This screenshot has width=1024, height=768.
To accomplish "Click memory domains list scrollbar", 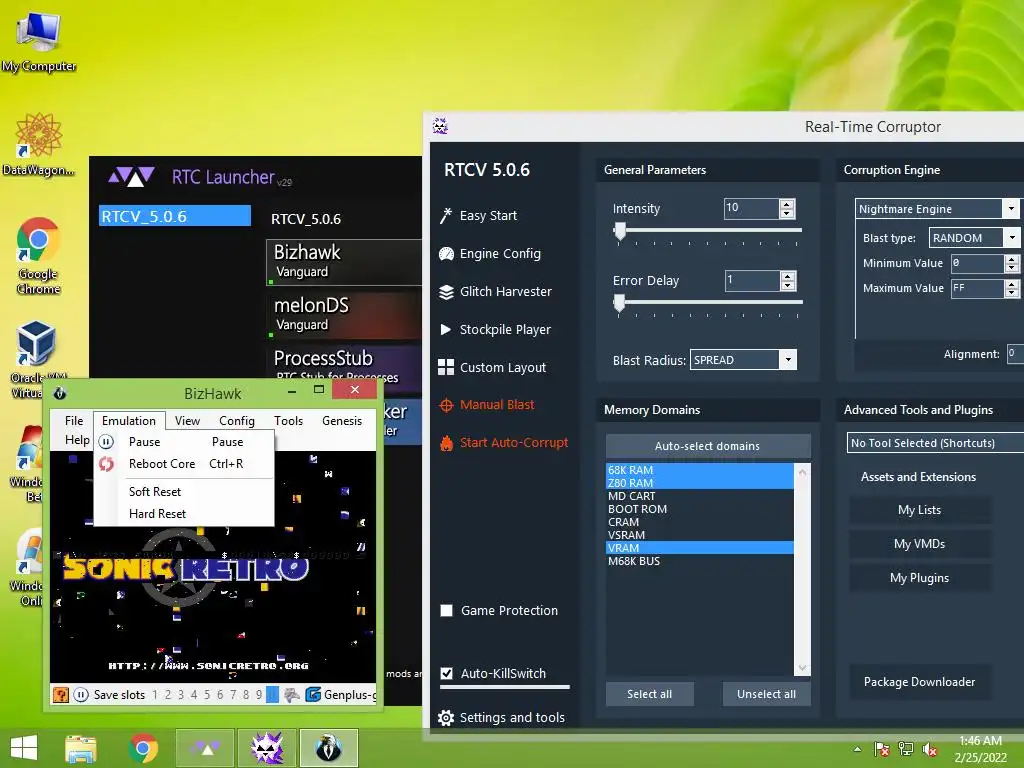I will [803, 569].
